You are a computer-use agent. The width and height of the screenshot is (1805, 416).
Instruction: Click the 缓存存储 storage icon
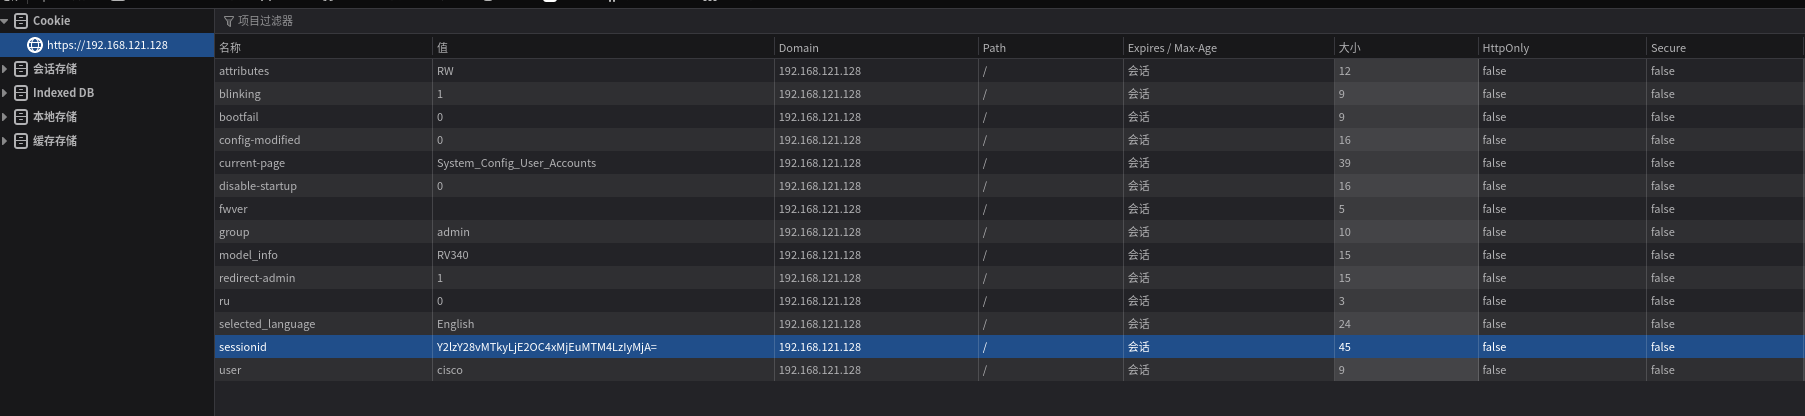21,141
